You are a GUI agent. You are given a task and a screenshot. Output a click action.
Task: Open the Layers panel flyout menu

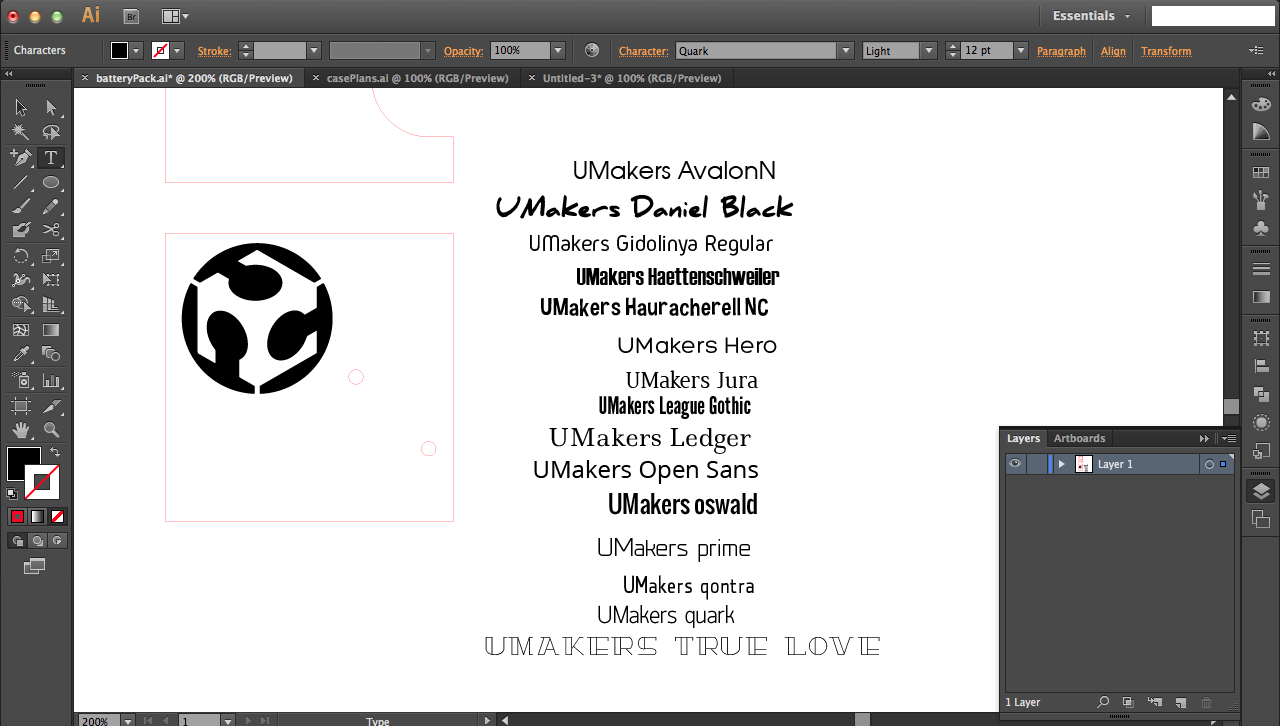1229,438
